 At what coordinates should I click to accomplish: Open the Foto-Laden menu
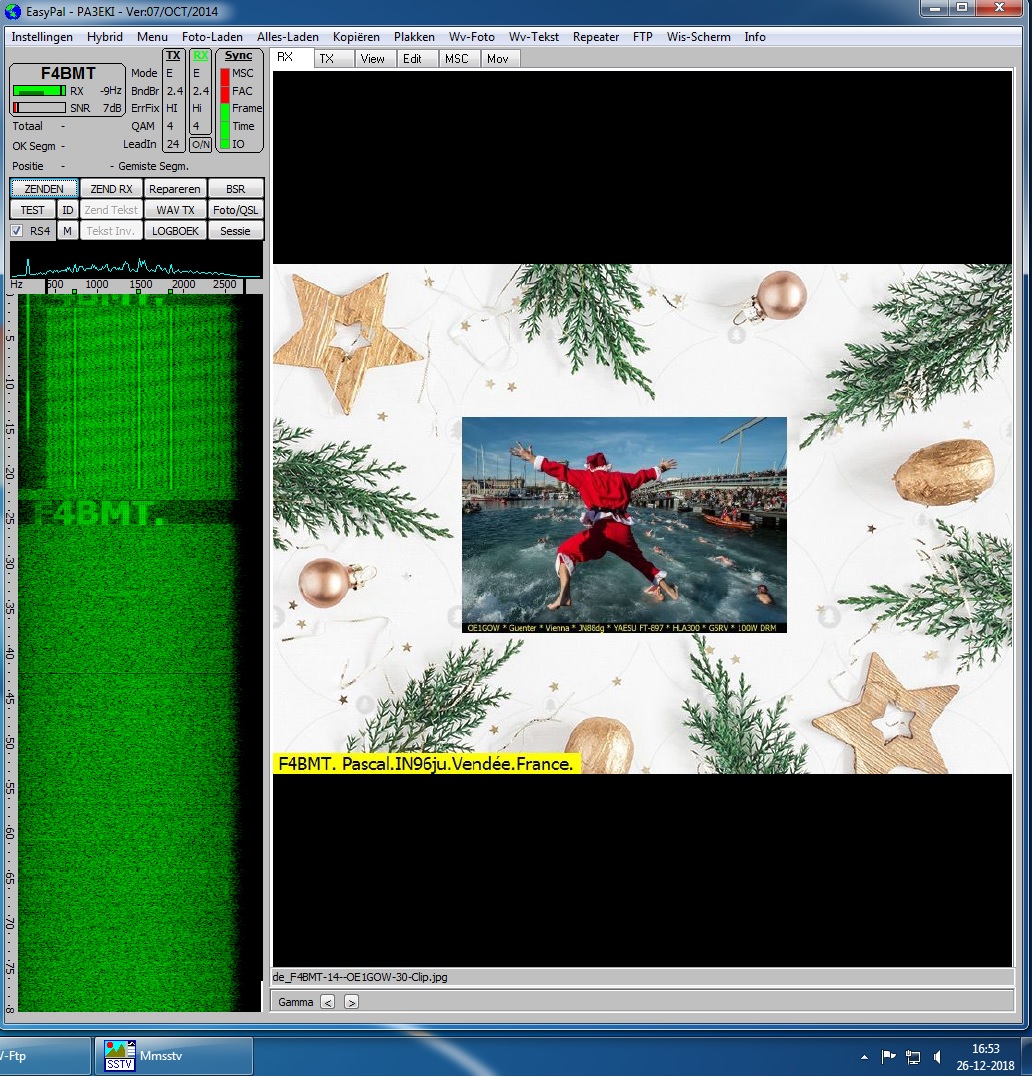pos(212,37)
